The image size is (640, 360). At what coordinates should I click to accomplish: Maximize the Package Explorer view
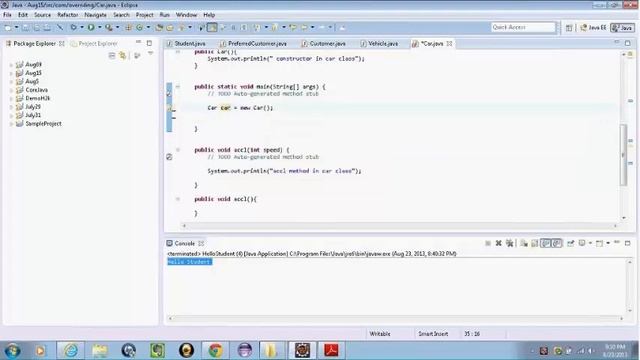149,43
